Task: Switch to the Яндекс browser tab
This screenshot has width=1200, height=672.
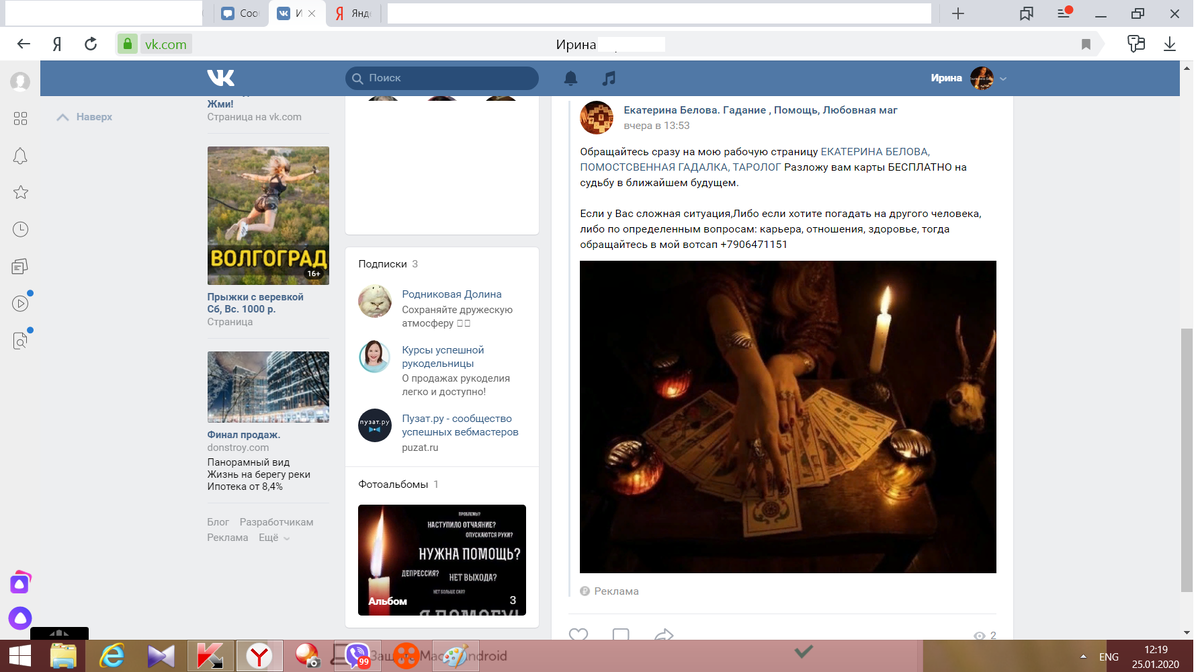Action: pyautogui.click(x=353, y=13)
